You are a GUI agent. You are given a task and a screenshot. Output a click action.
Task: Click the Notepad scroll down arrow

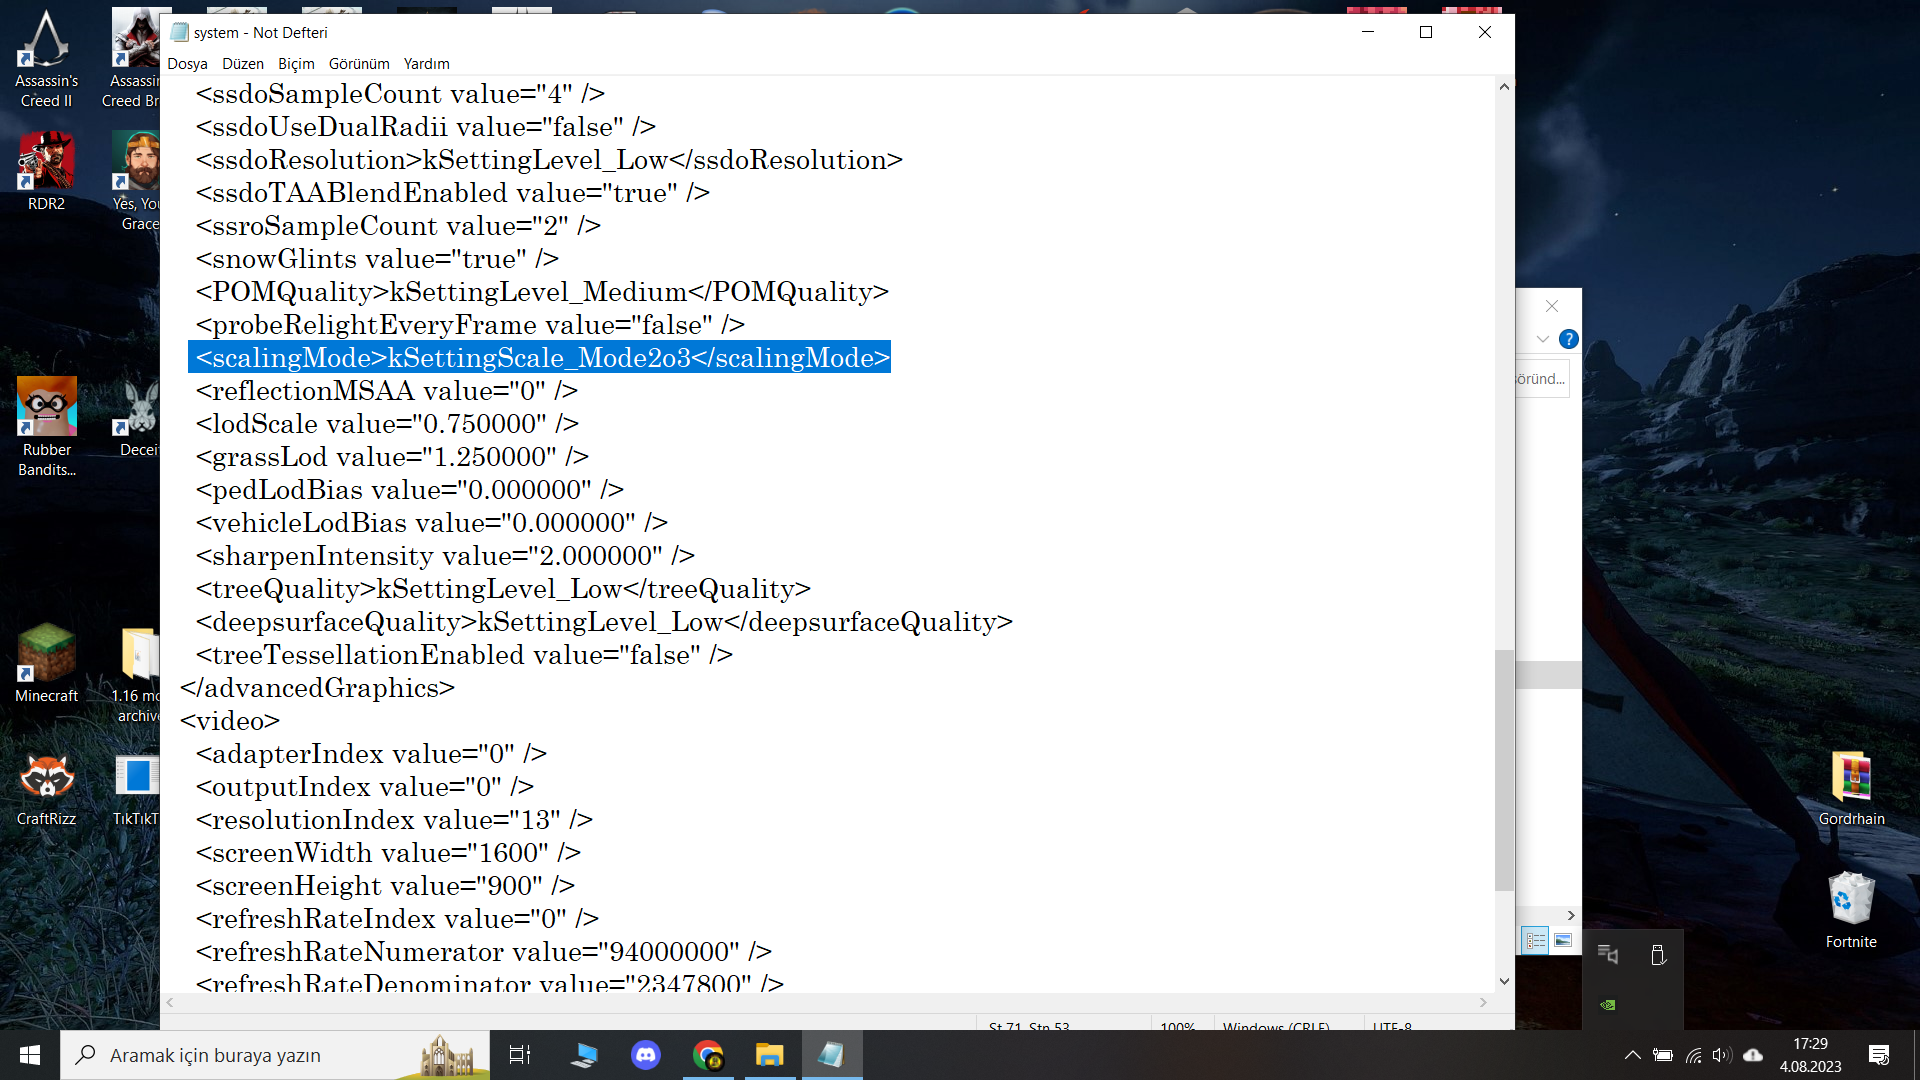click(x=1504, y=982)
